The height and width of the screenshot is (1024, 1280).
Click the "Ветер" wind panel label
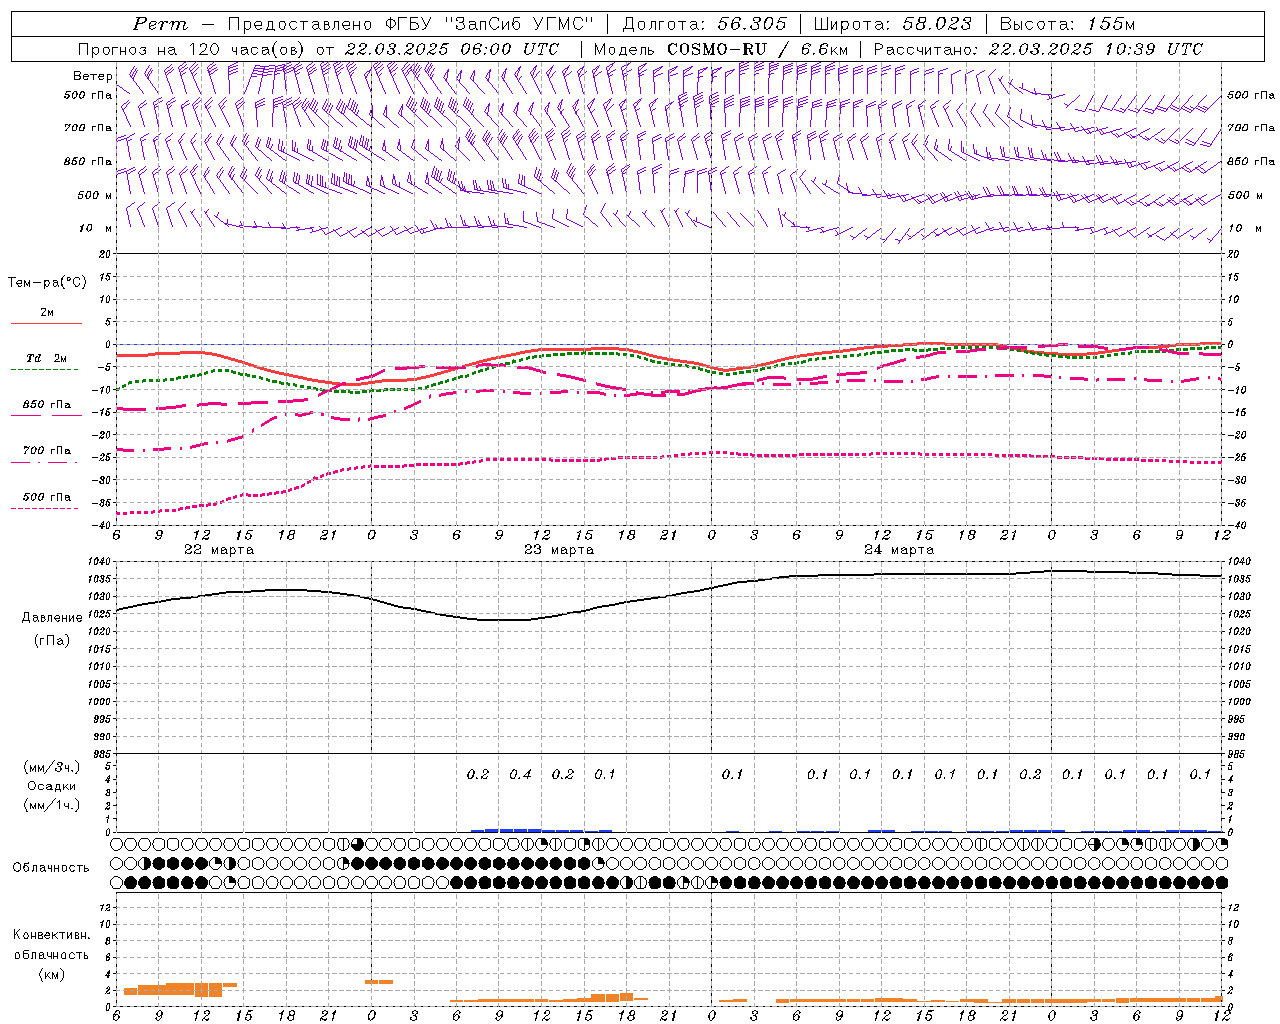click(92, 76)
